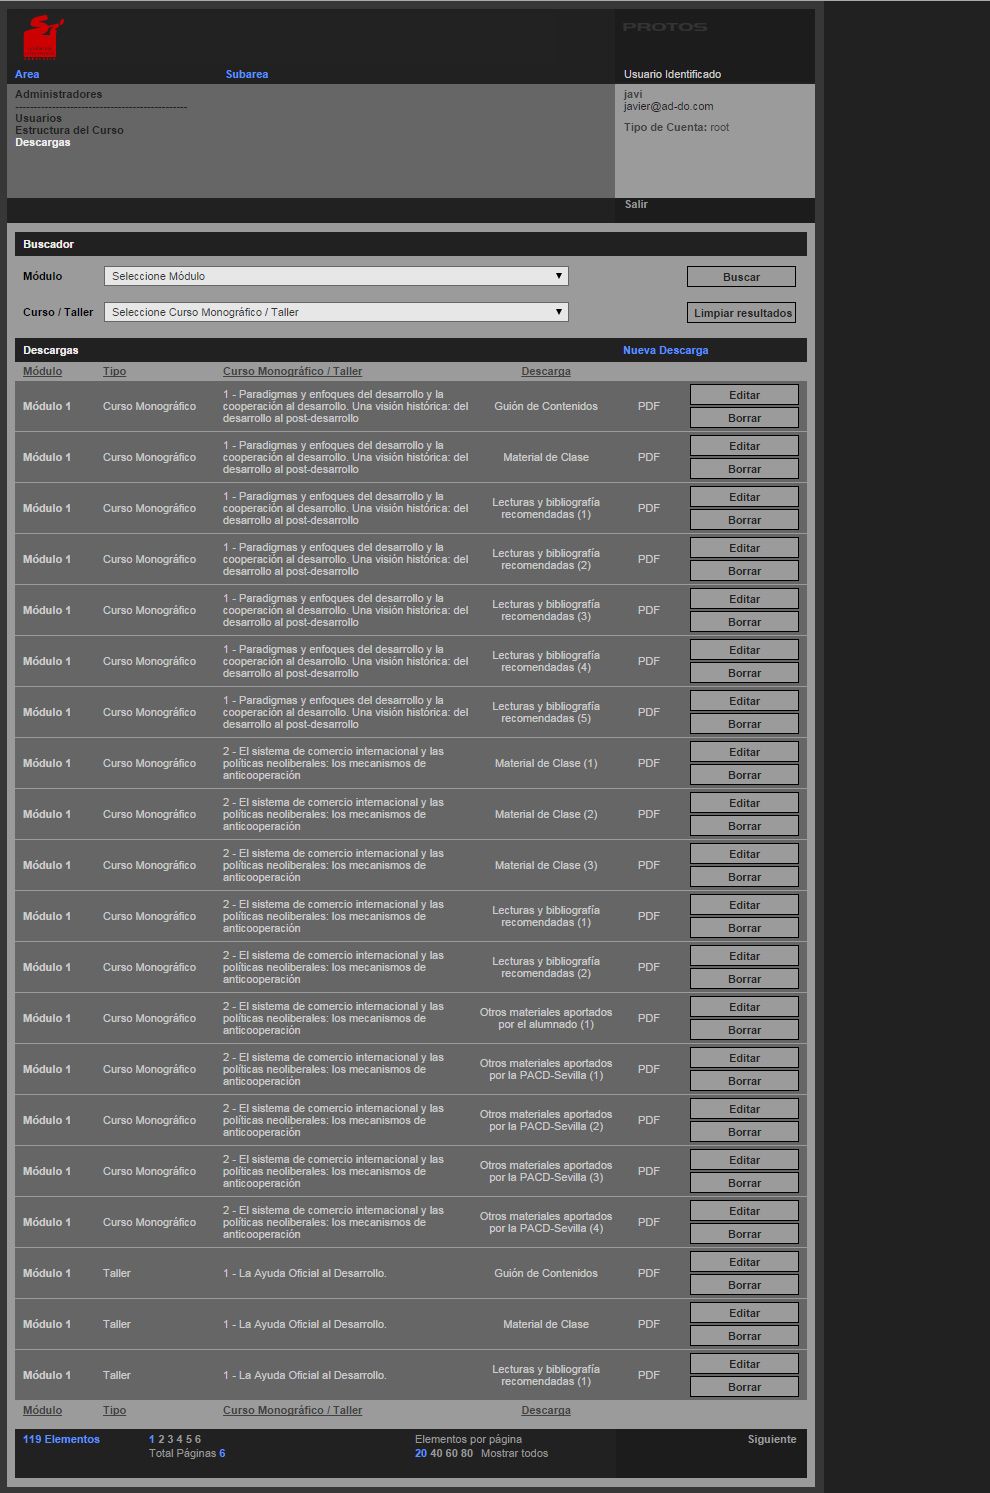Sort by the top Módulo column header
Image resolution: width=990 pixels, height=1493 pixels.
pos(42,371)
